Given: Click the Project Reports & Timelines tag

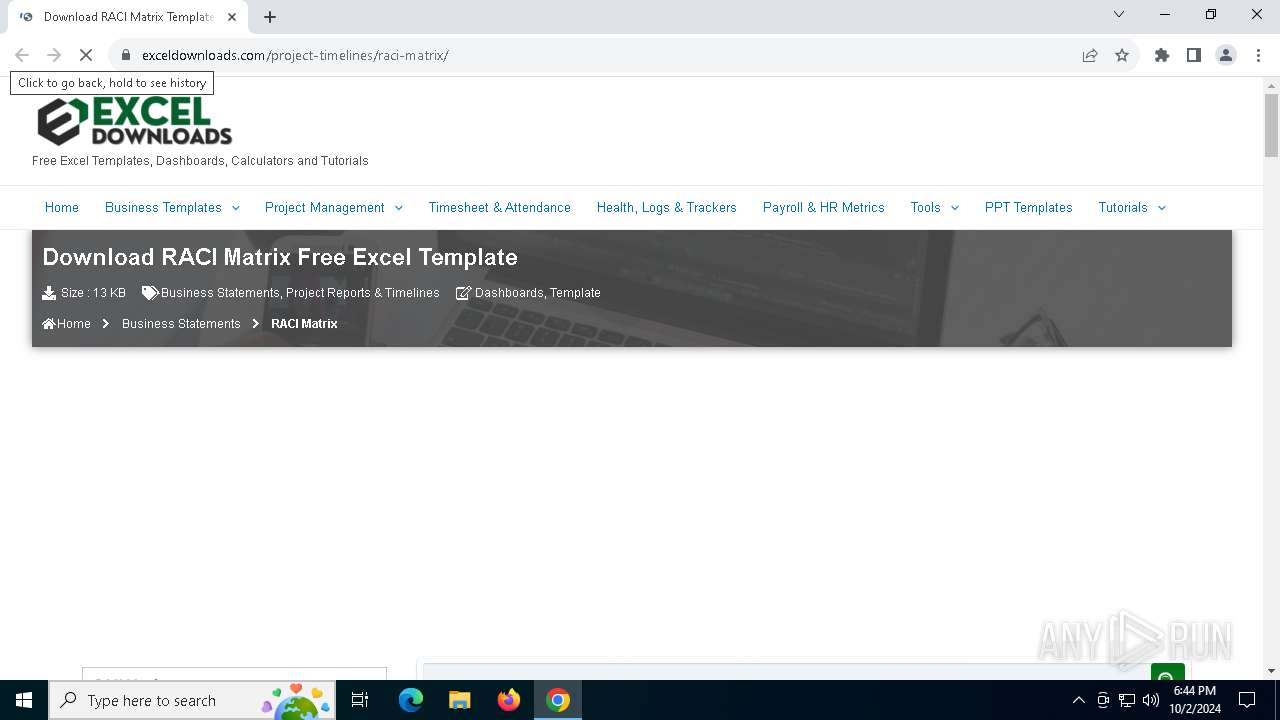Looking at the screenshot, I should [x=363, y=293].
